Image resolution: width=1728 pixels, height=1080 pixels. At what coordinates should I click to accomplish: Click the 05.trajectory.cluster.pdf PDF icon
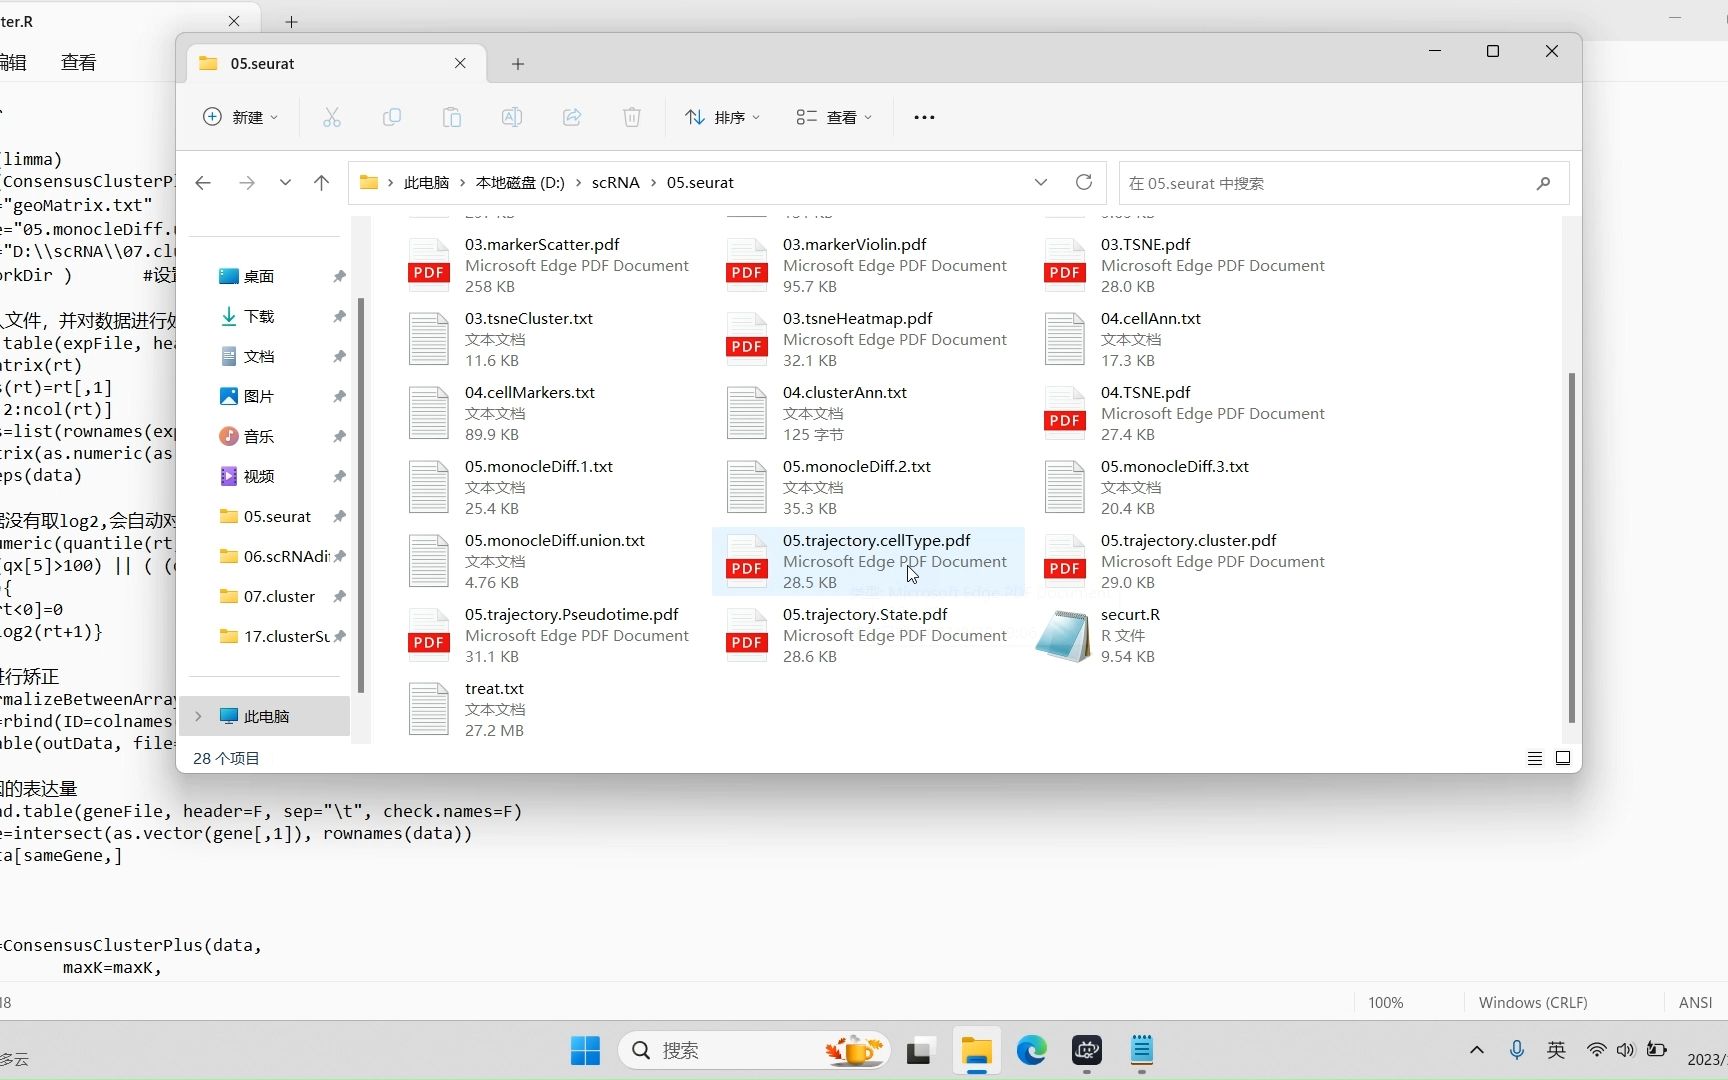(x=1064, y=561)
